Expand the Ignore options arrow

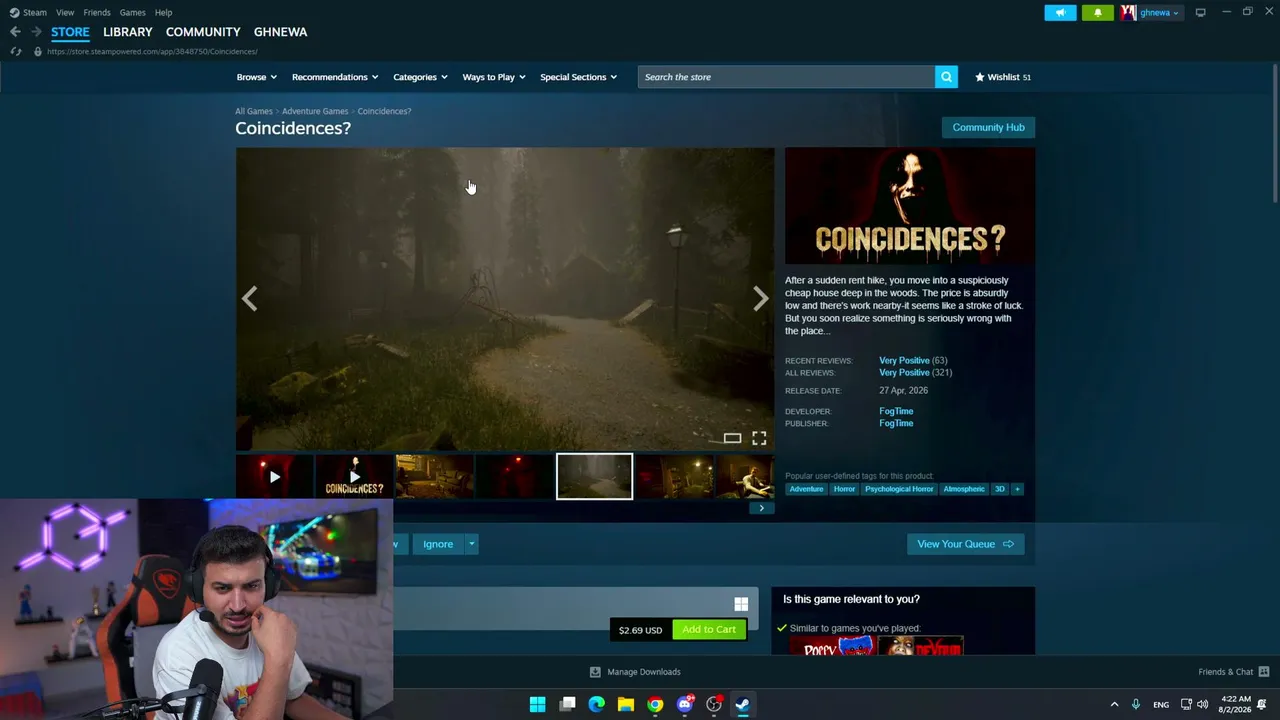pos(471,544)
